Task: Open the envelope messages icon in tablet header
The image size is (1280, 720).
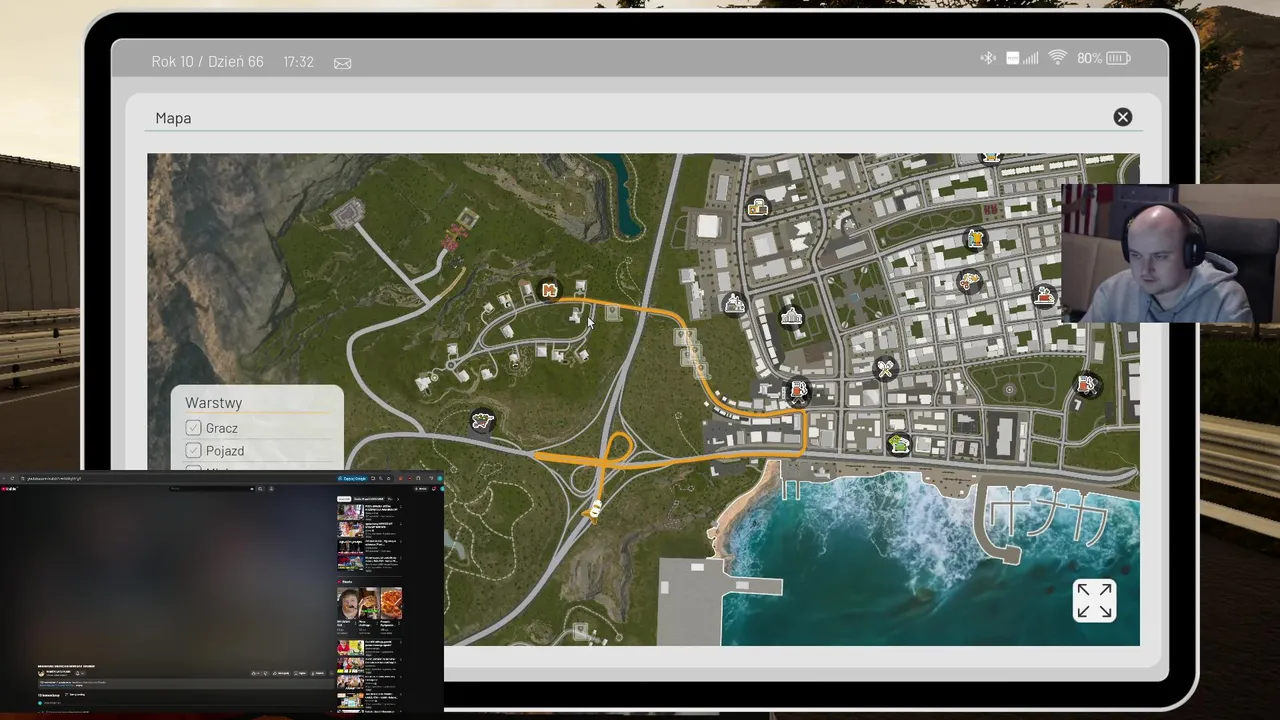Action: click(343, 63)
